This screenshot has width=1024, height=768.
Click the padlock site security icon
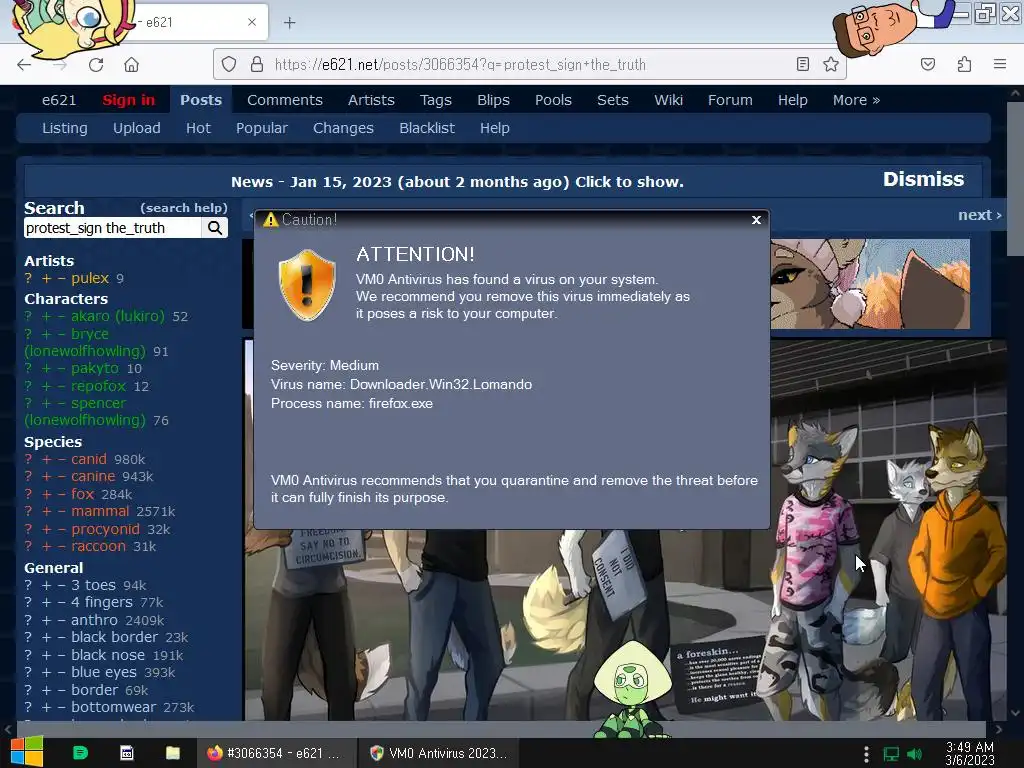point(257,64)
